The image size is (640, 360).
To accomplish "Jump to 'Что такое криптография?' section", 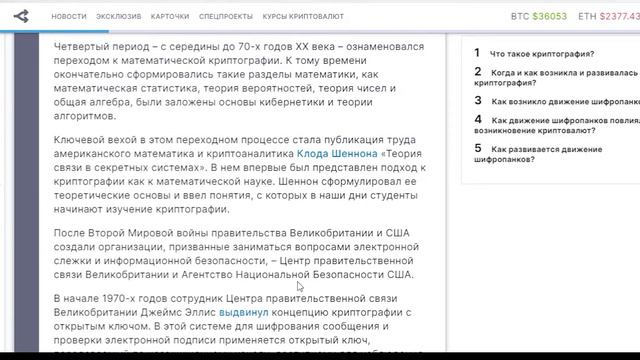I will pyautogui.click(x=542, y=54).
